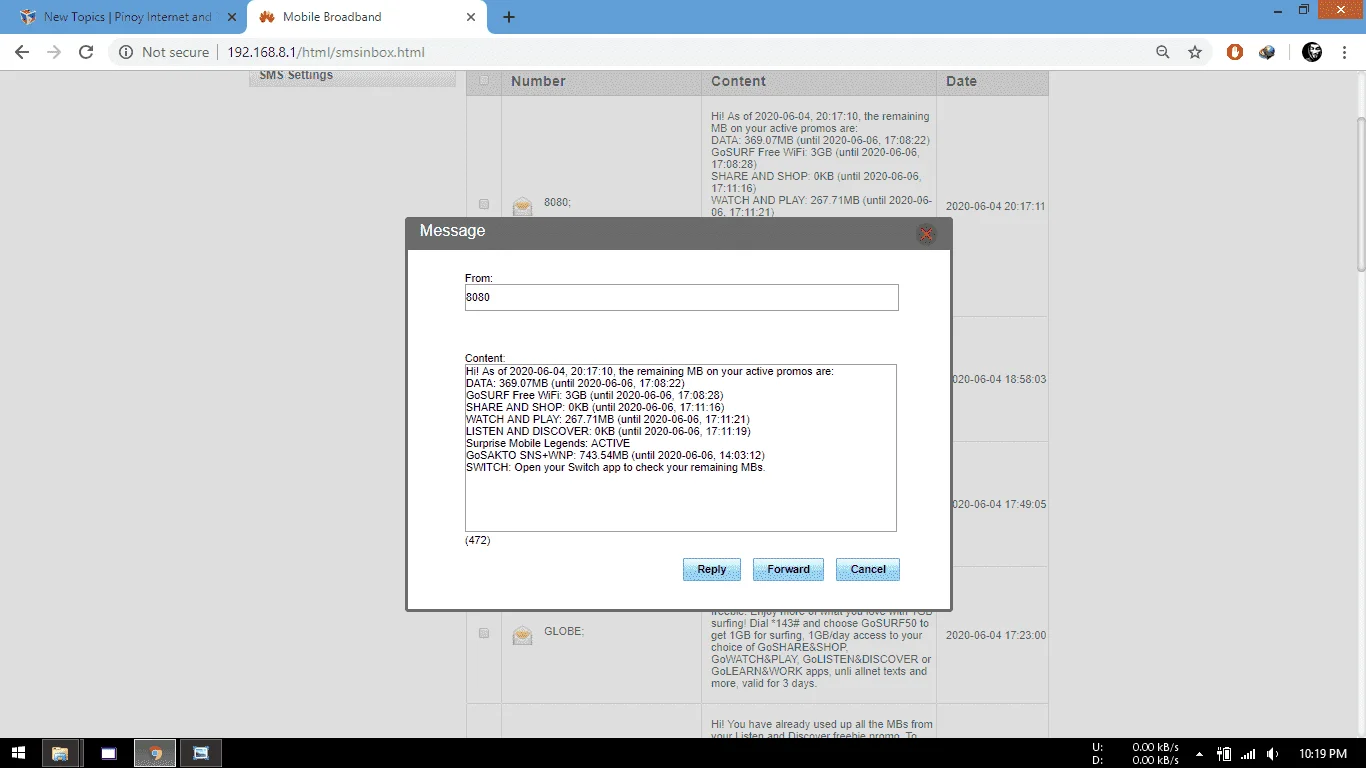View site information for Not secure
1366x768 pixels.
pyautogui.click(x=164, y=52)
